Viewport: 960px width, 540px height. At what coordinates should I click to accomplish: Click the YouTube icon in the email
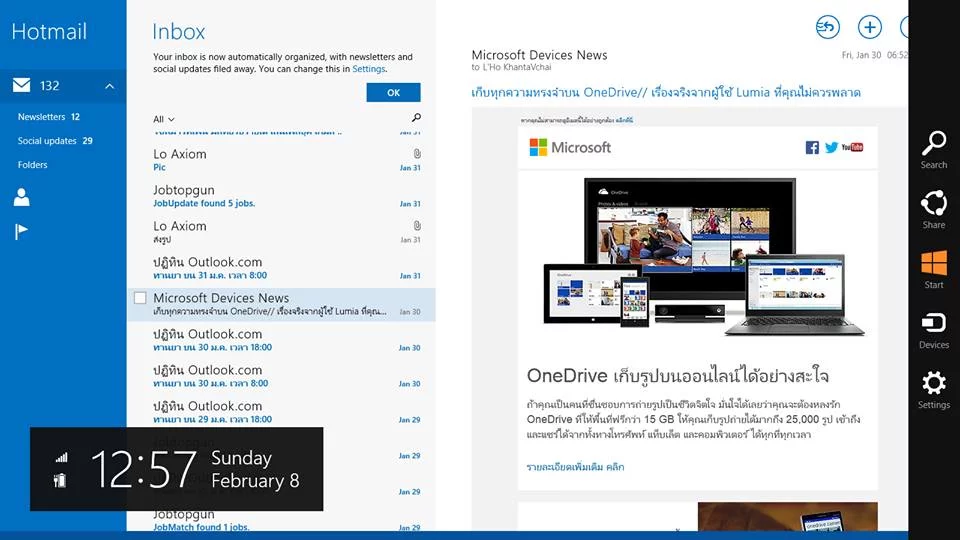(x=852, y=147)
